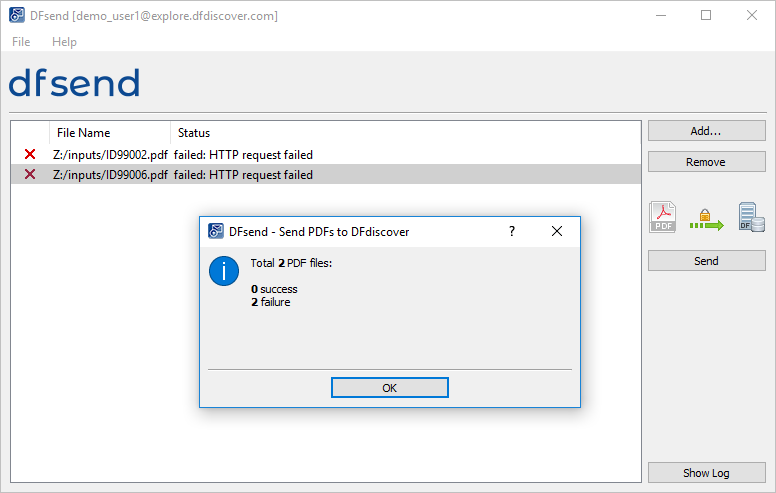Click the dialog's question mark help button
Image resolution: width=776 pixels, height=493 pixels.
point(512,231)
